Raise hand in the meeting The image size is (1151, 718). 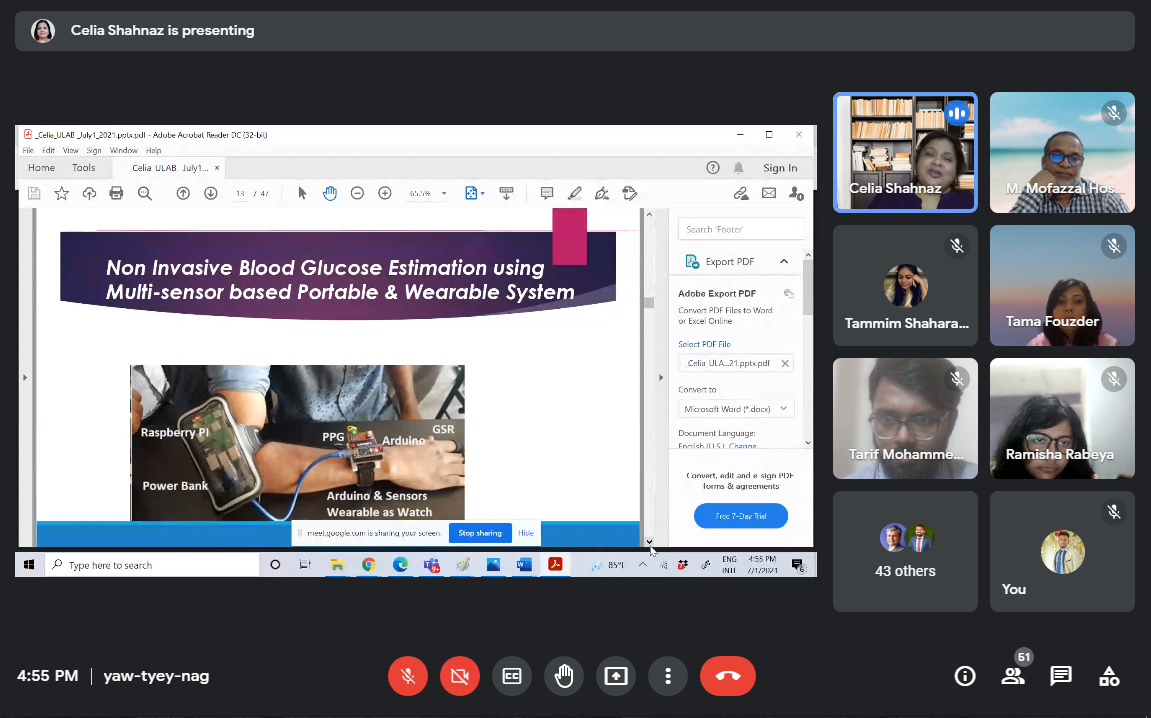[564, 676]
